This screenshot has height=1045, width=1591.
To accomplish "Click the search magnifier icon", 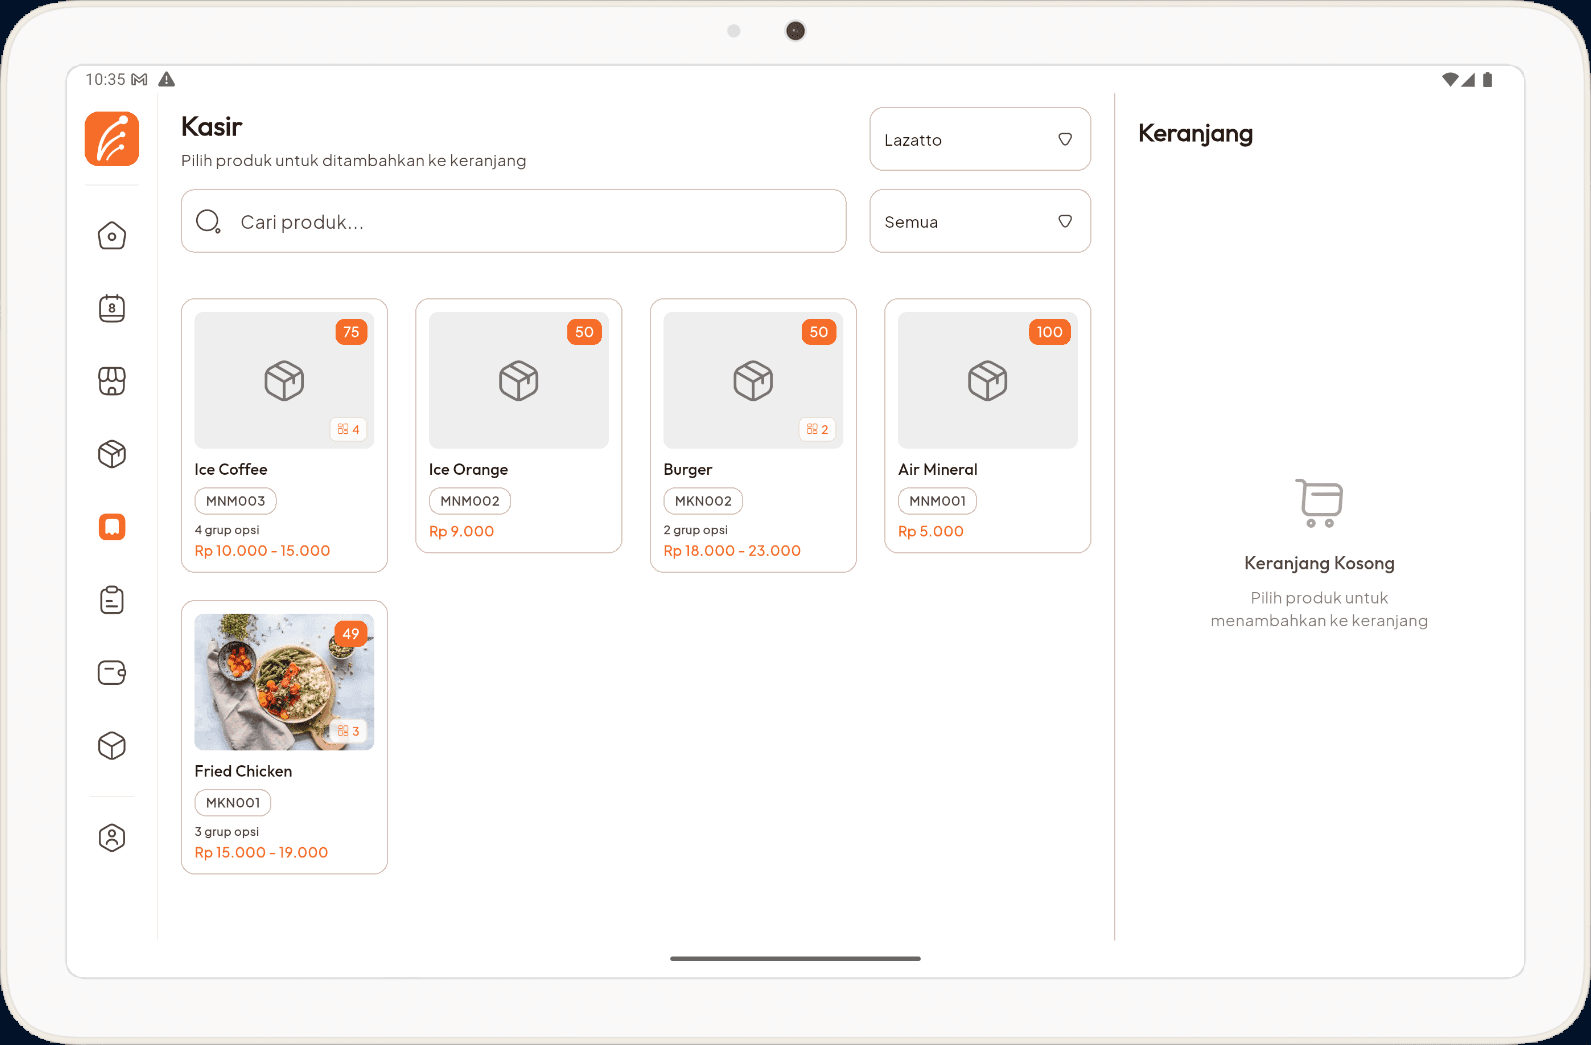I will pos(208,221).
